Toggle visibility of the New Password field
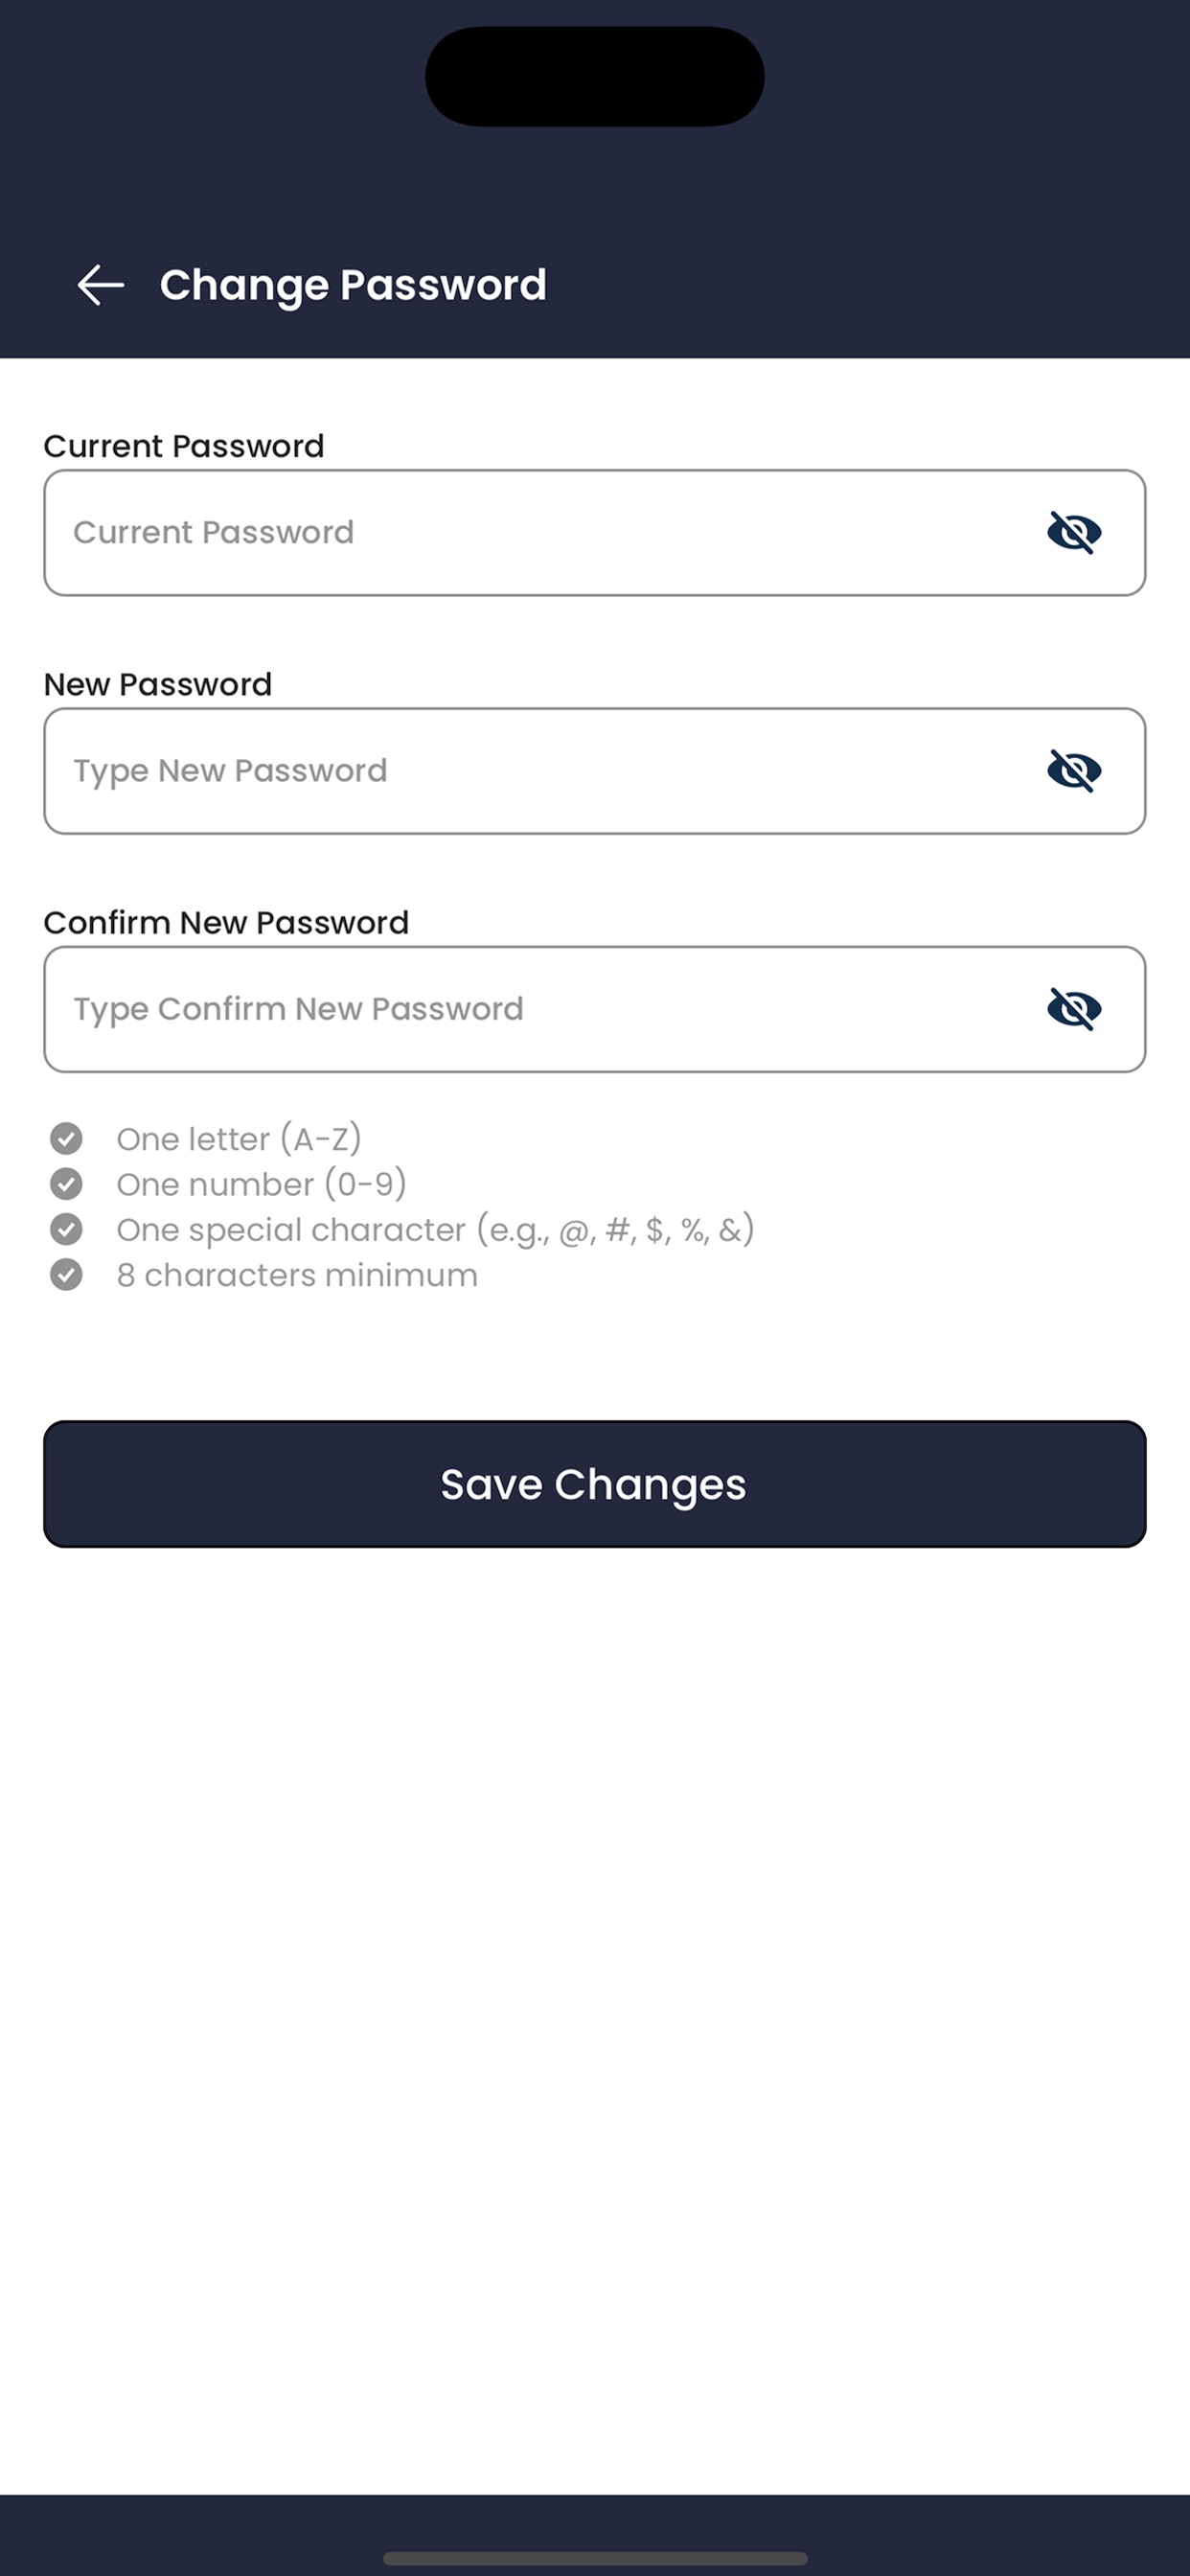The image size is (1190, 2576). [1074, 771]
